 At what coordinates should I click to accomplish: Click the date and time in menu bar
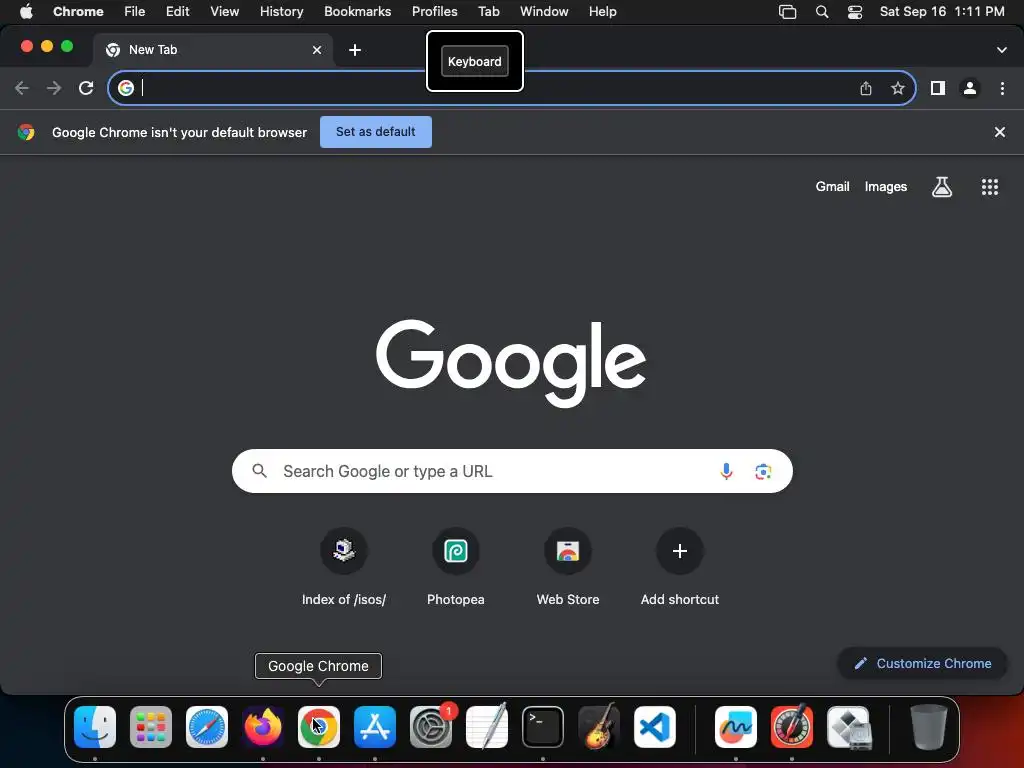click(x=942, y=12)
